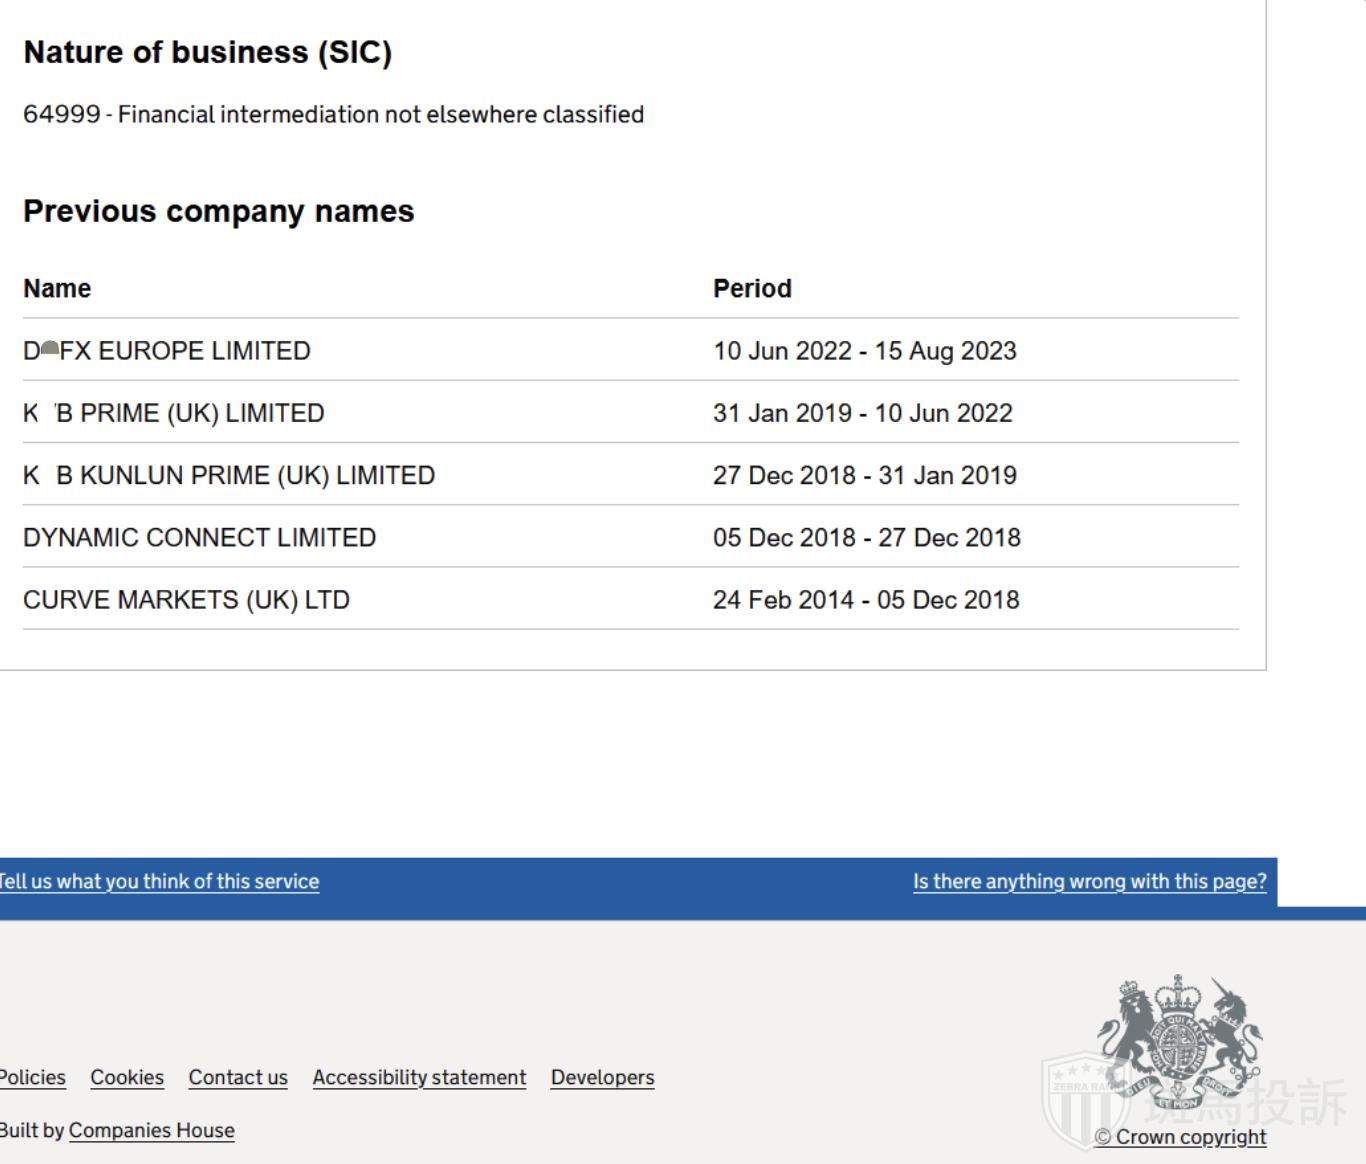Click the 'Nature of business (SIC)' heading
1366x1164 pixels.
[208, 52]
